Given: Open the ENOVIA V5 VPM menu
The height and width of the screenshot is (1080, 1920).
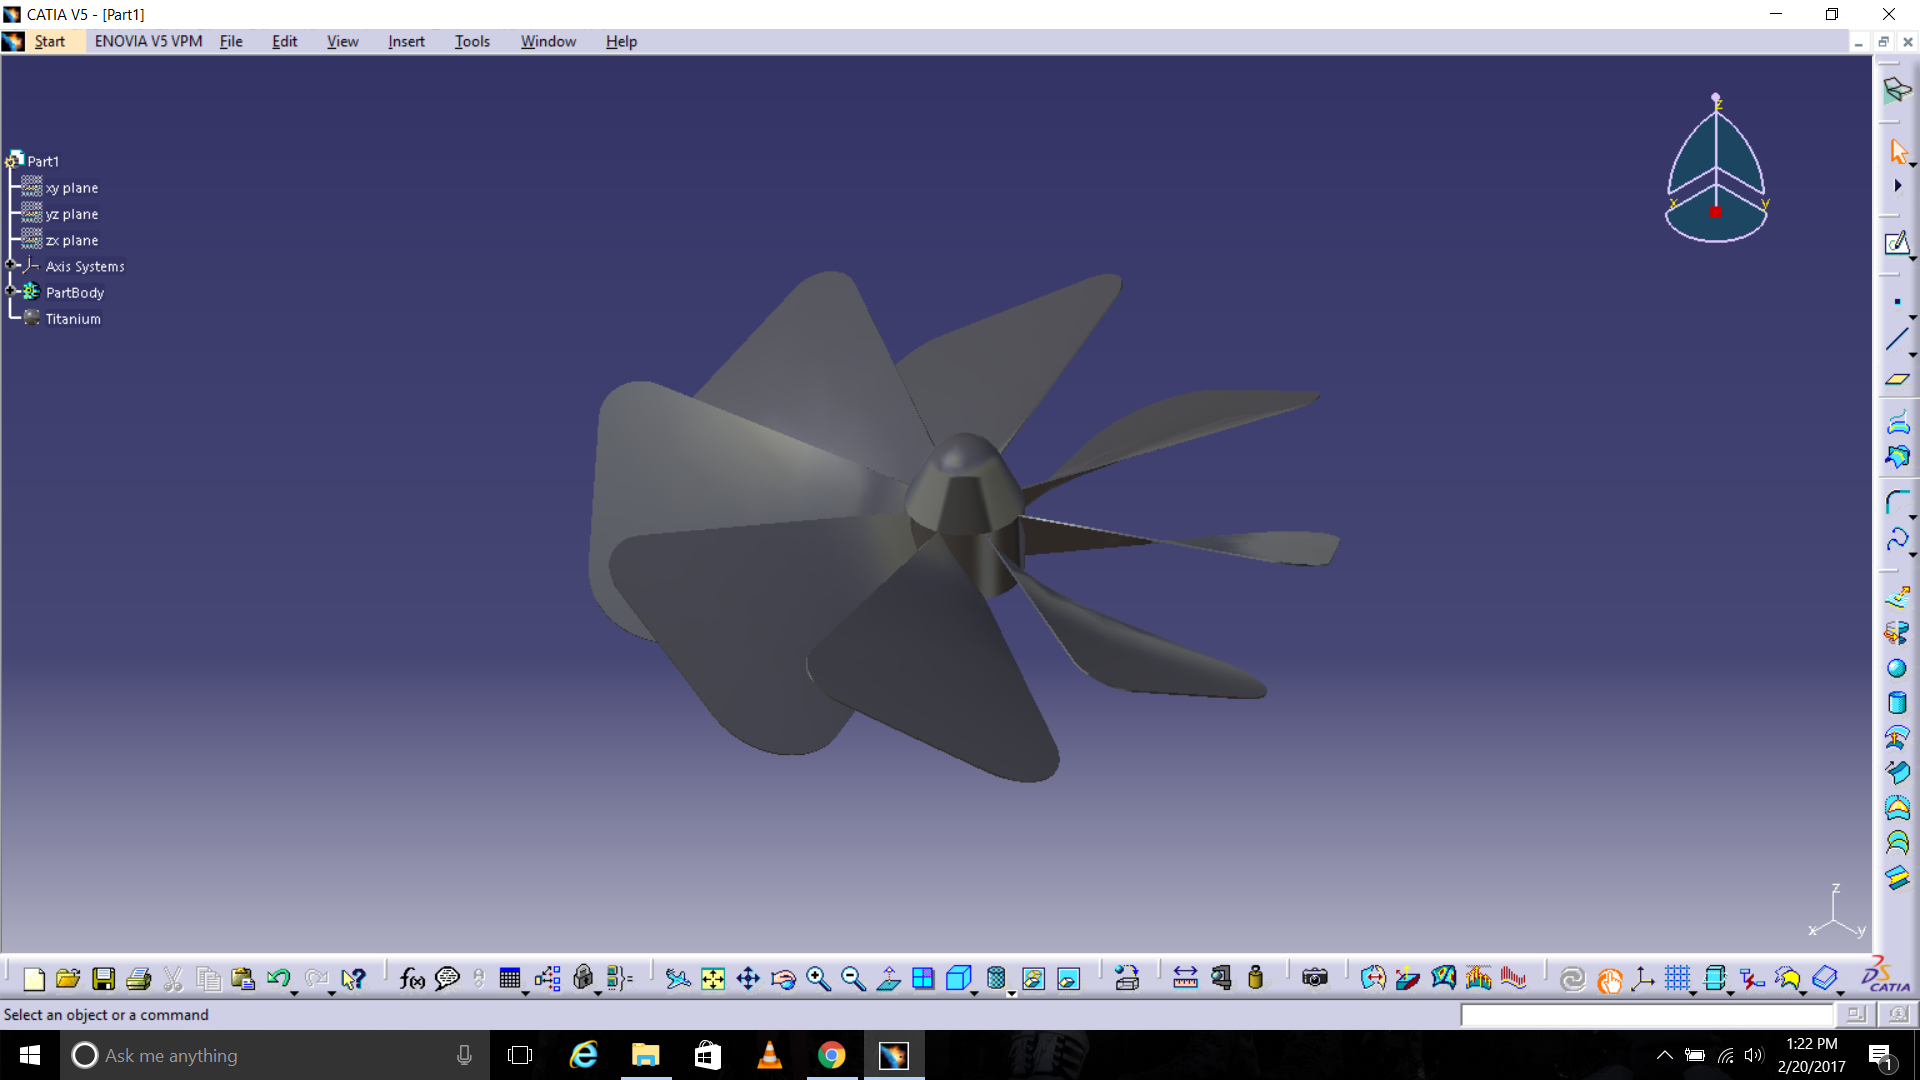Looking at the screenshot, I should [x=148, y=41].
